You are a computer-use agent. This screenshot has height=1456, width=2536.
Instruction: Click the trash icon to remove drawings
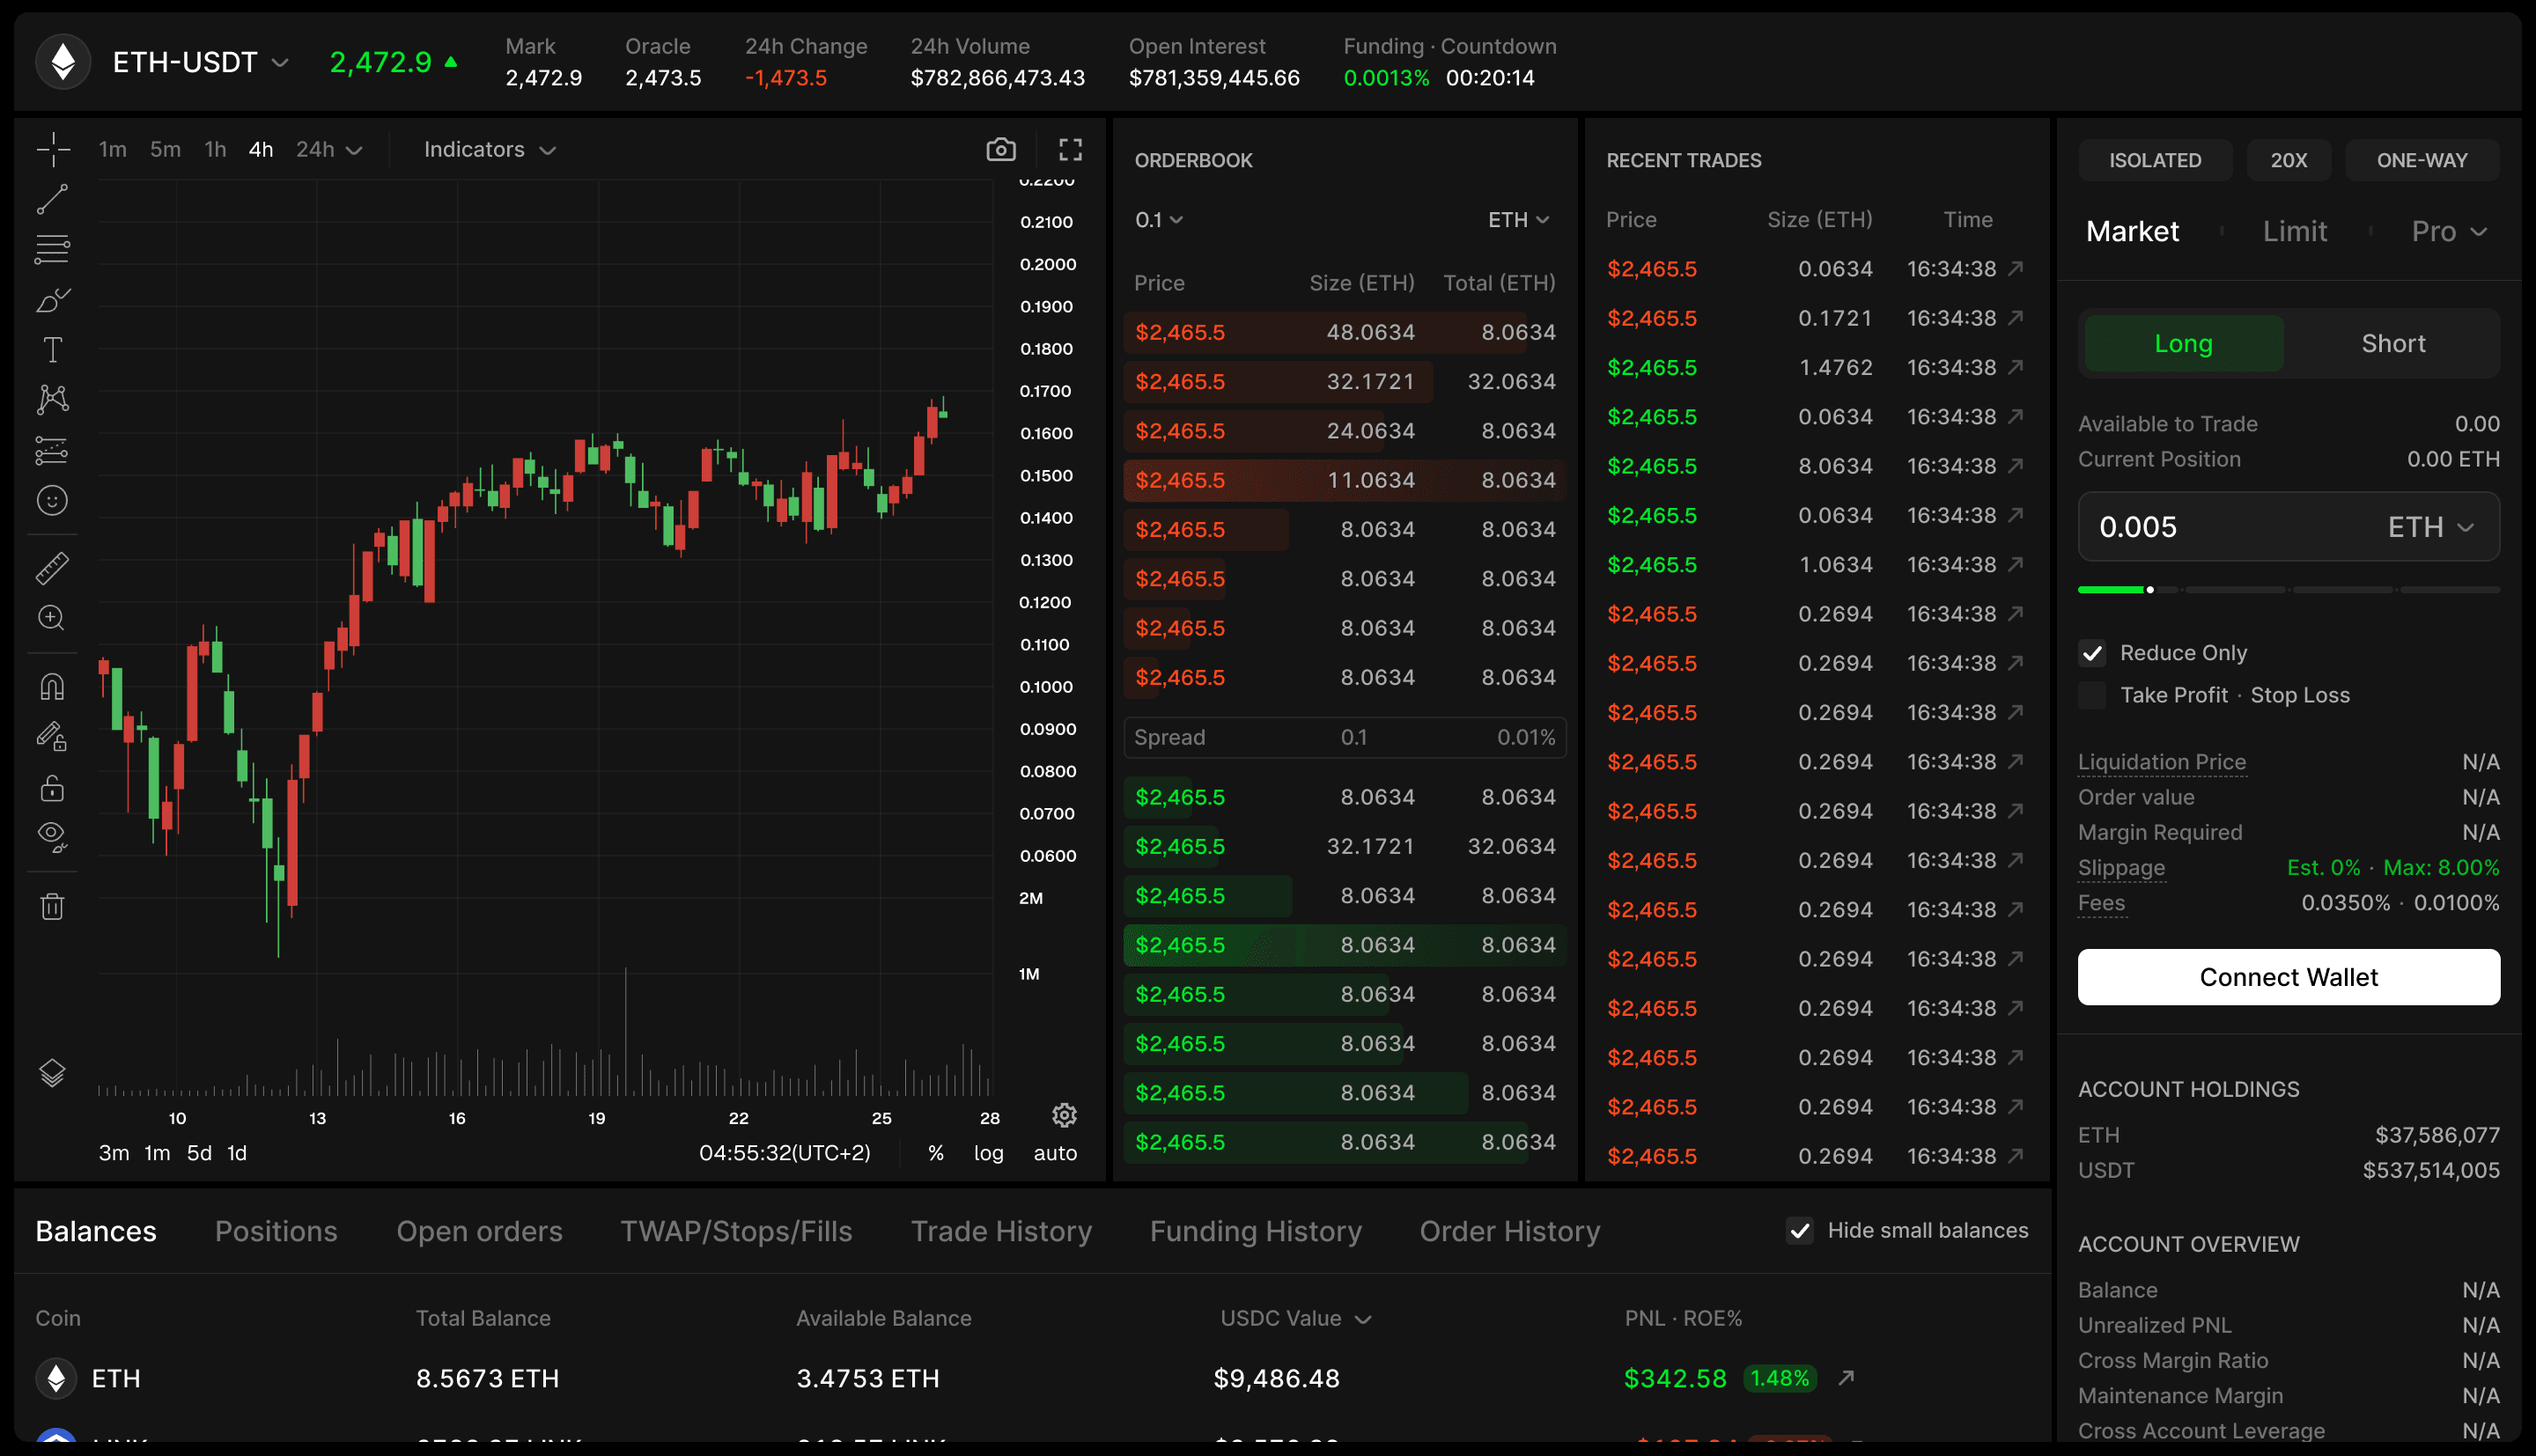(x=52, y=907)
